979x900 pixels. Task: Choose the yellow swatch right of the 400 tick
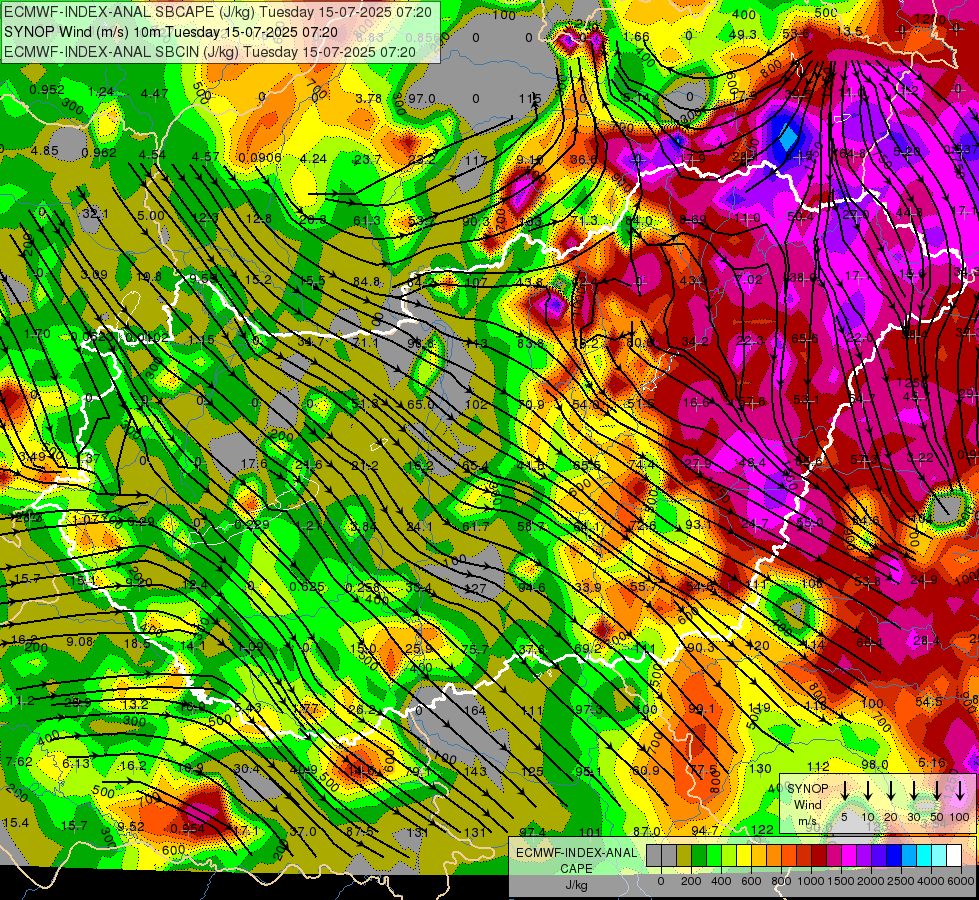tap(744, 856)
